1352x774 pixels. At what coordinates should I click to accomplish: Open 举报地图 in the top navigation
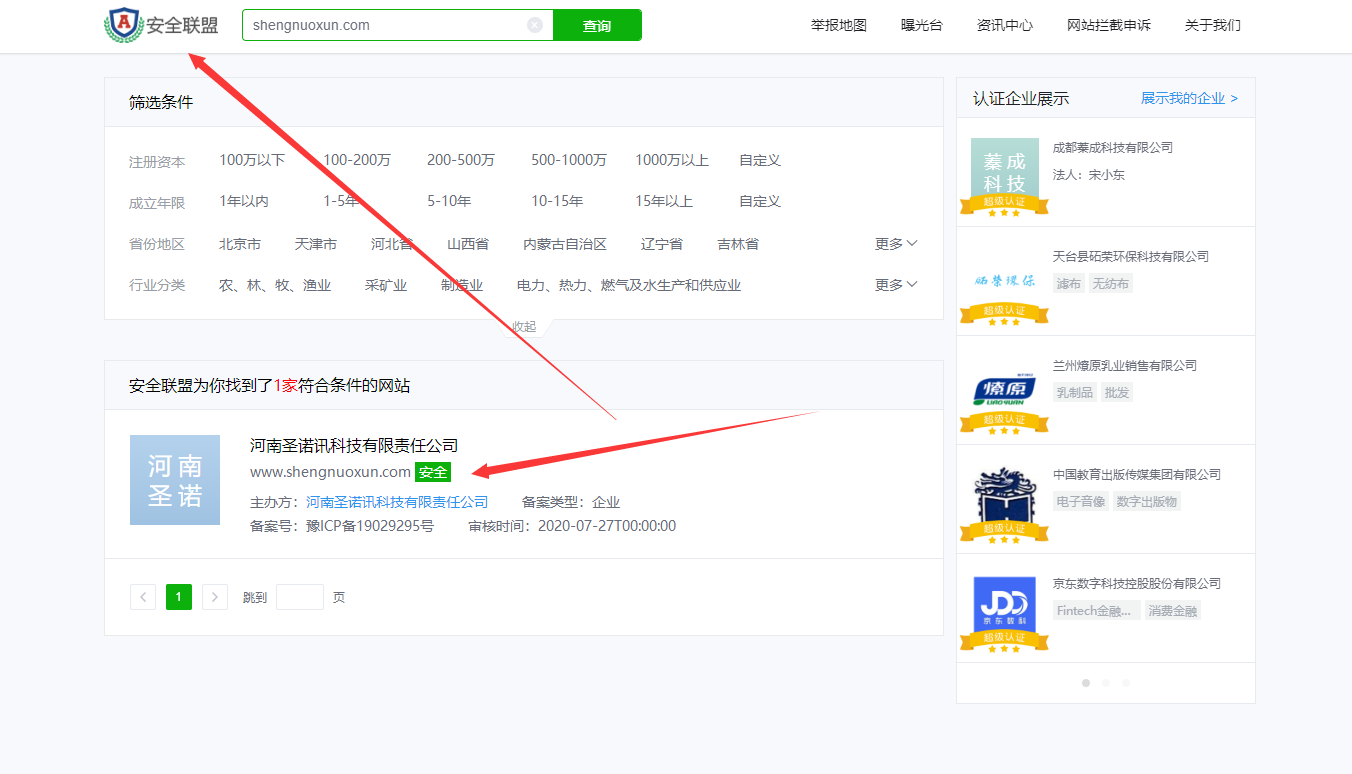click(x=839, y=25)
